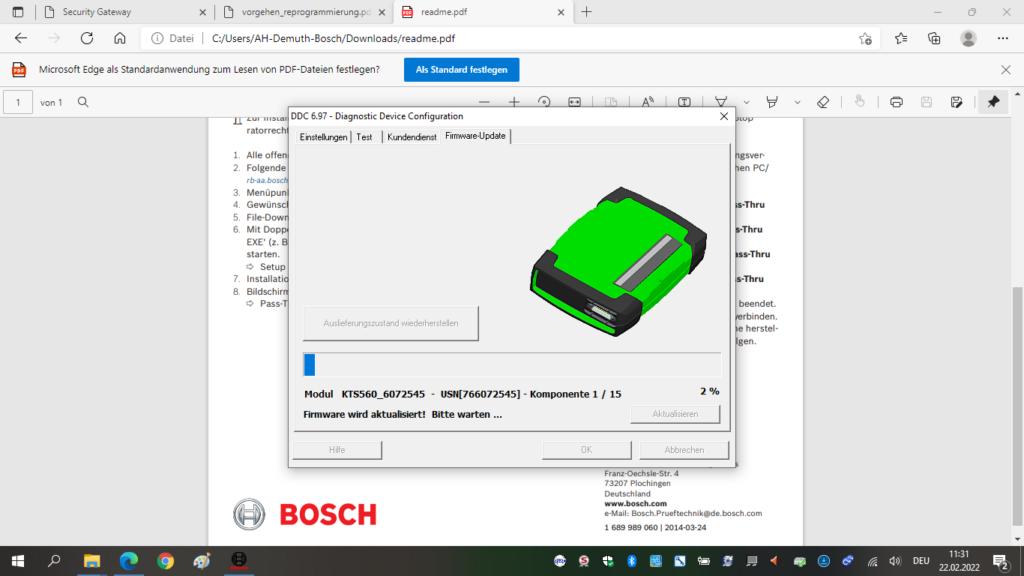The width and height of the screenshot is (1024, 576).
Task: Open Edge Favorites list
Action: [x=901, y=39]
